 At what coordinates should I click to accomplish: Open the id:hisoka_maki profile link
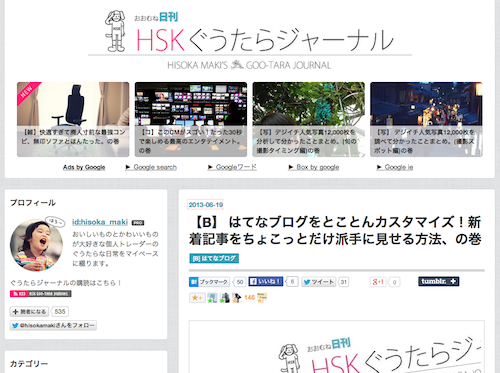pyautogui.click(x=100, y=222)
